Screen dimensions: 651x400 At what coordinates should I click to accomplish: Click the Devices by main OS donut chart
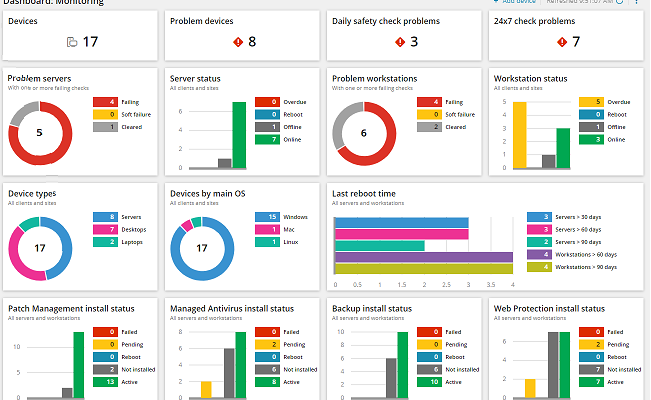[202, 248]
